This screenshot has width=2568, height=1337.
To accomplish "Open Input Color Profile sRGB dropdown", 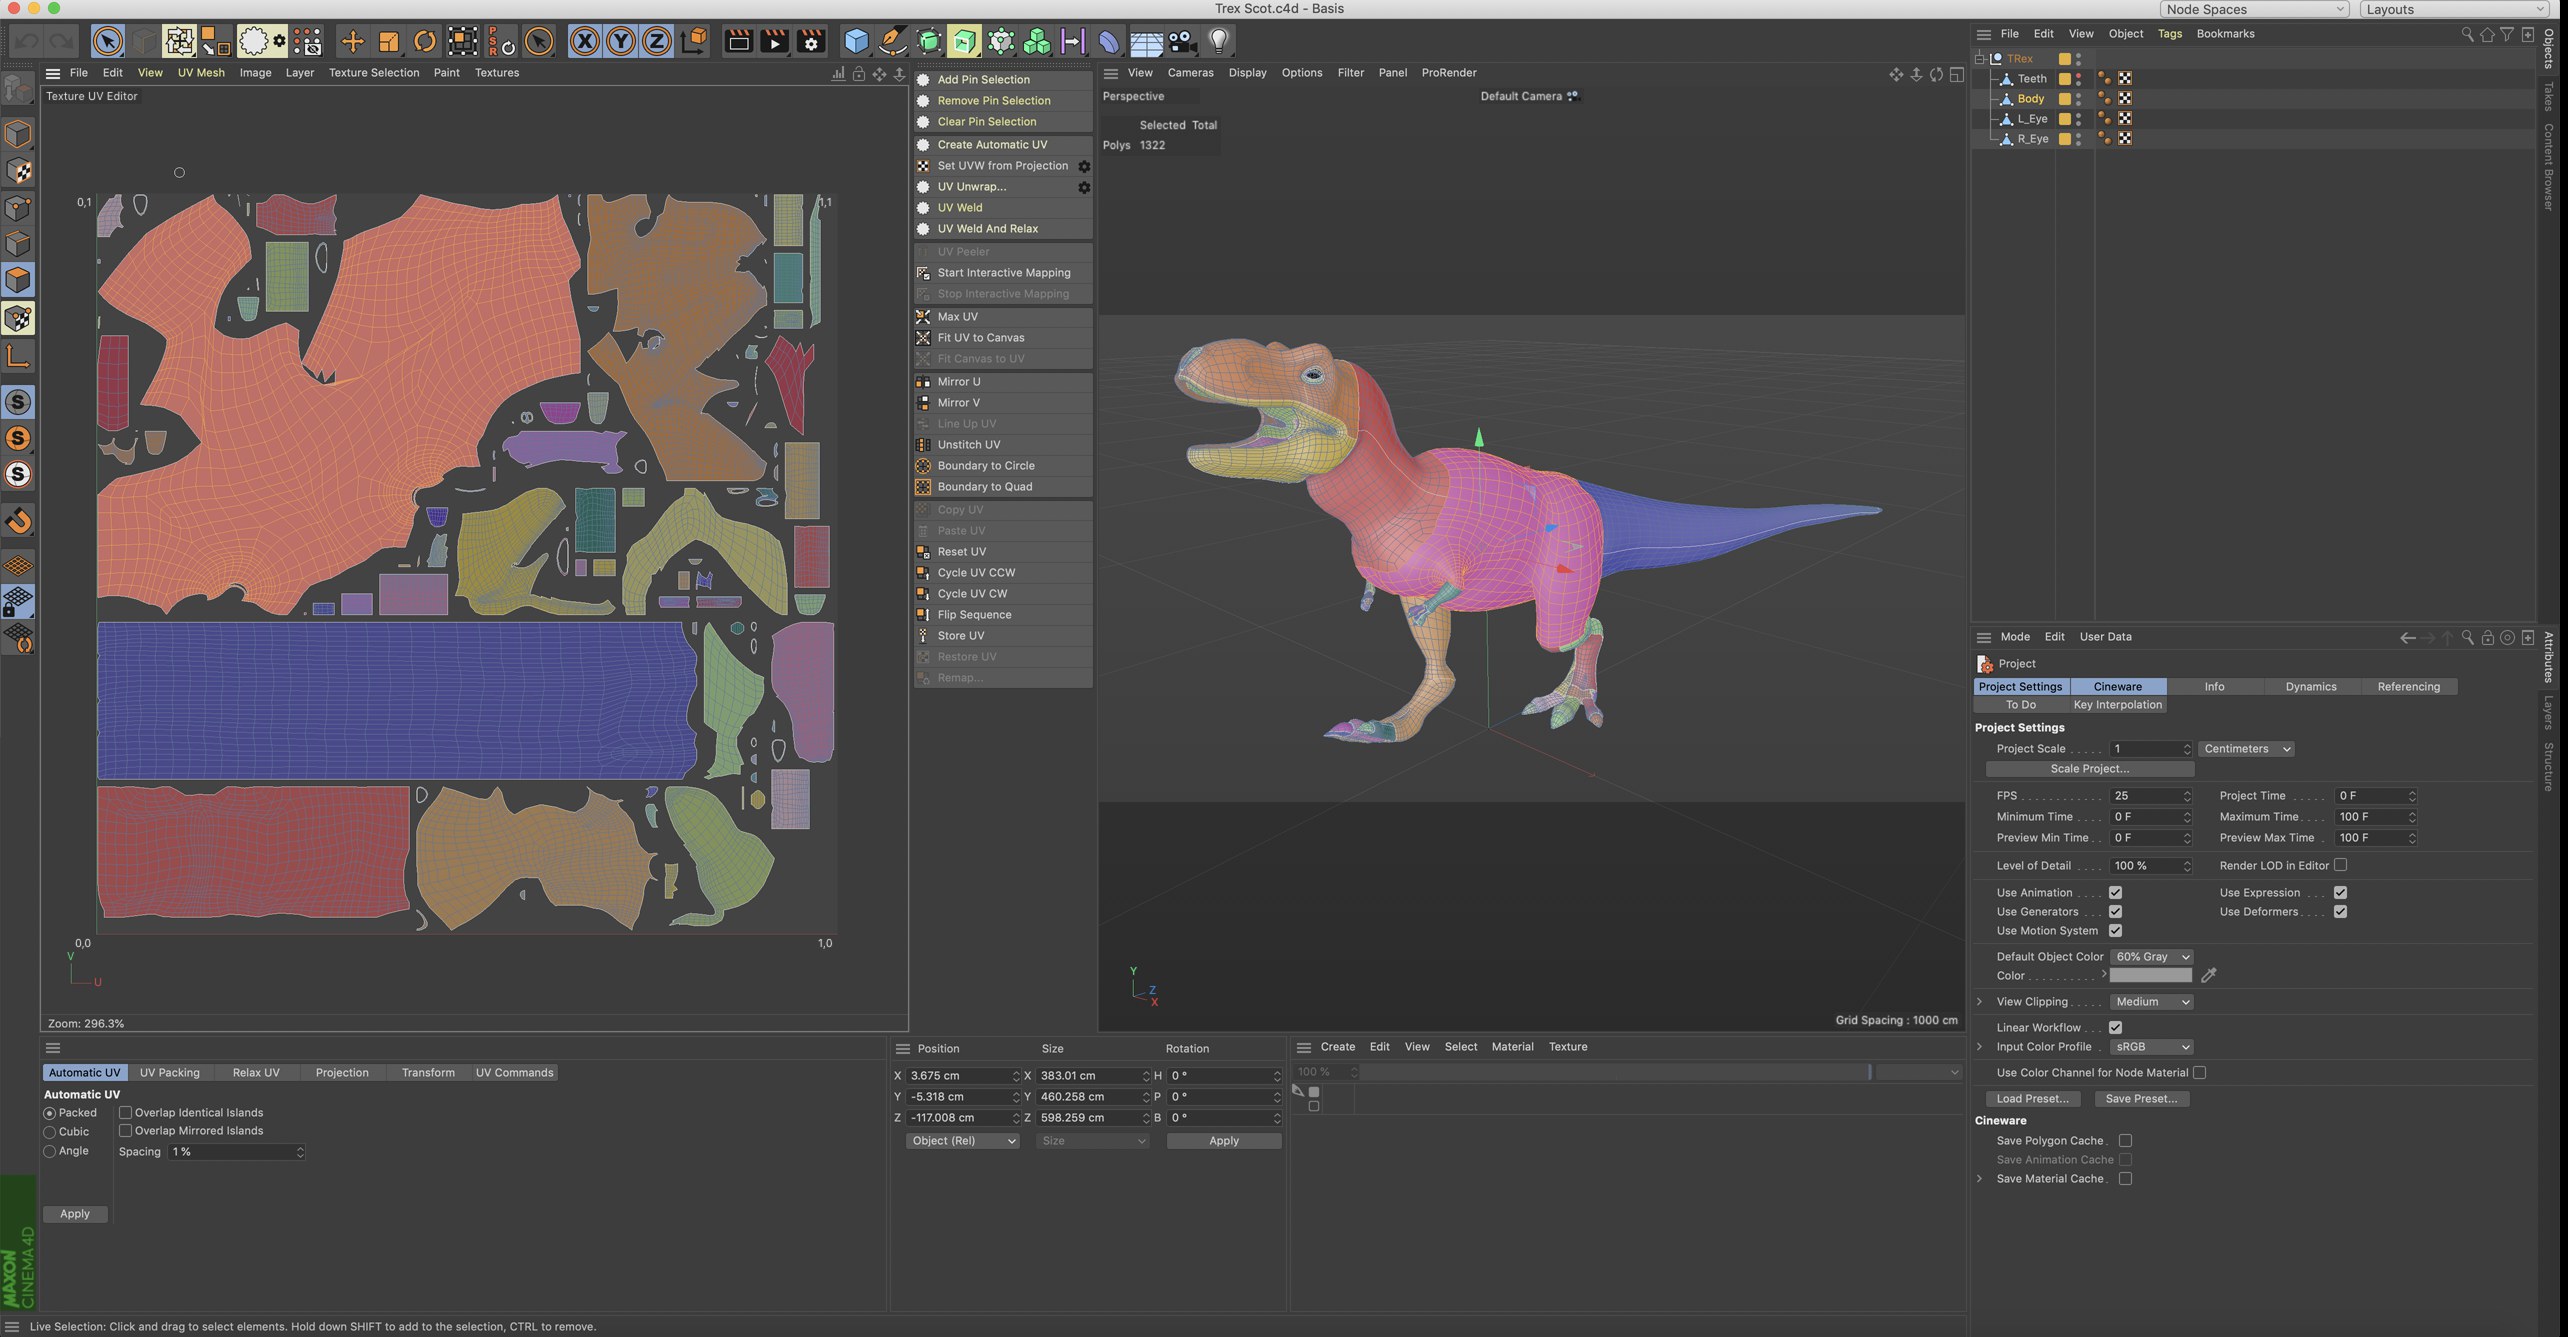I will (x=2151, y=1047).
